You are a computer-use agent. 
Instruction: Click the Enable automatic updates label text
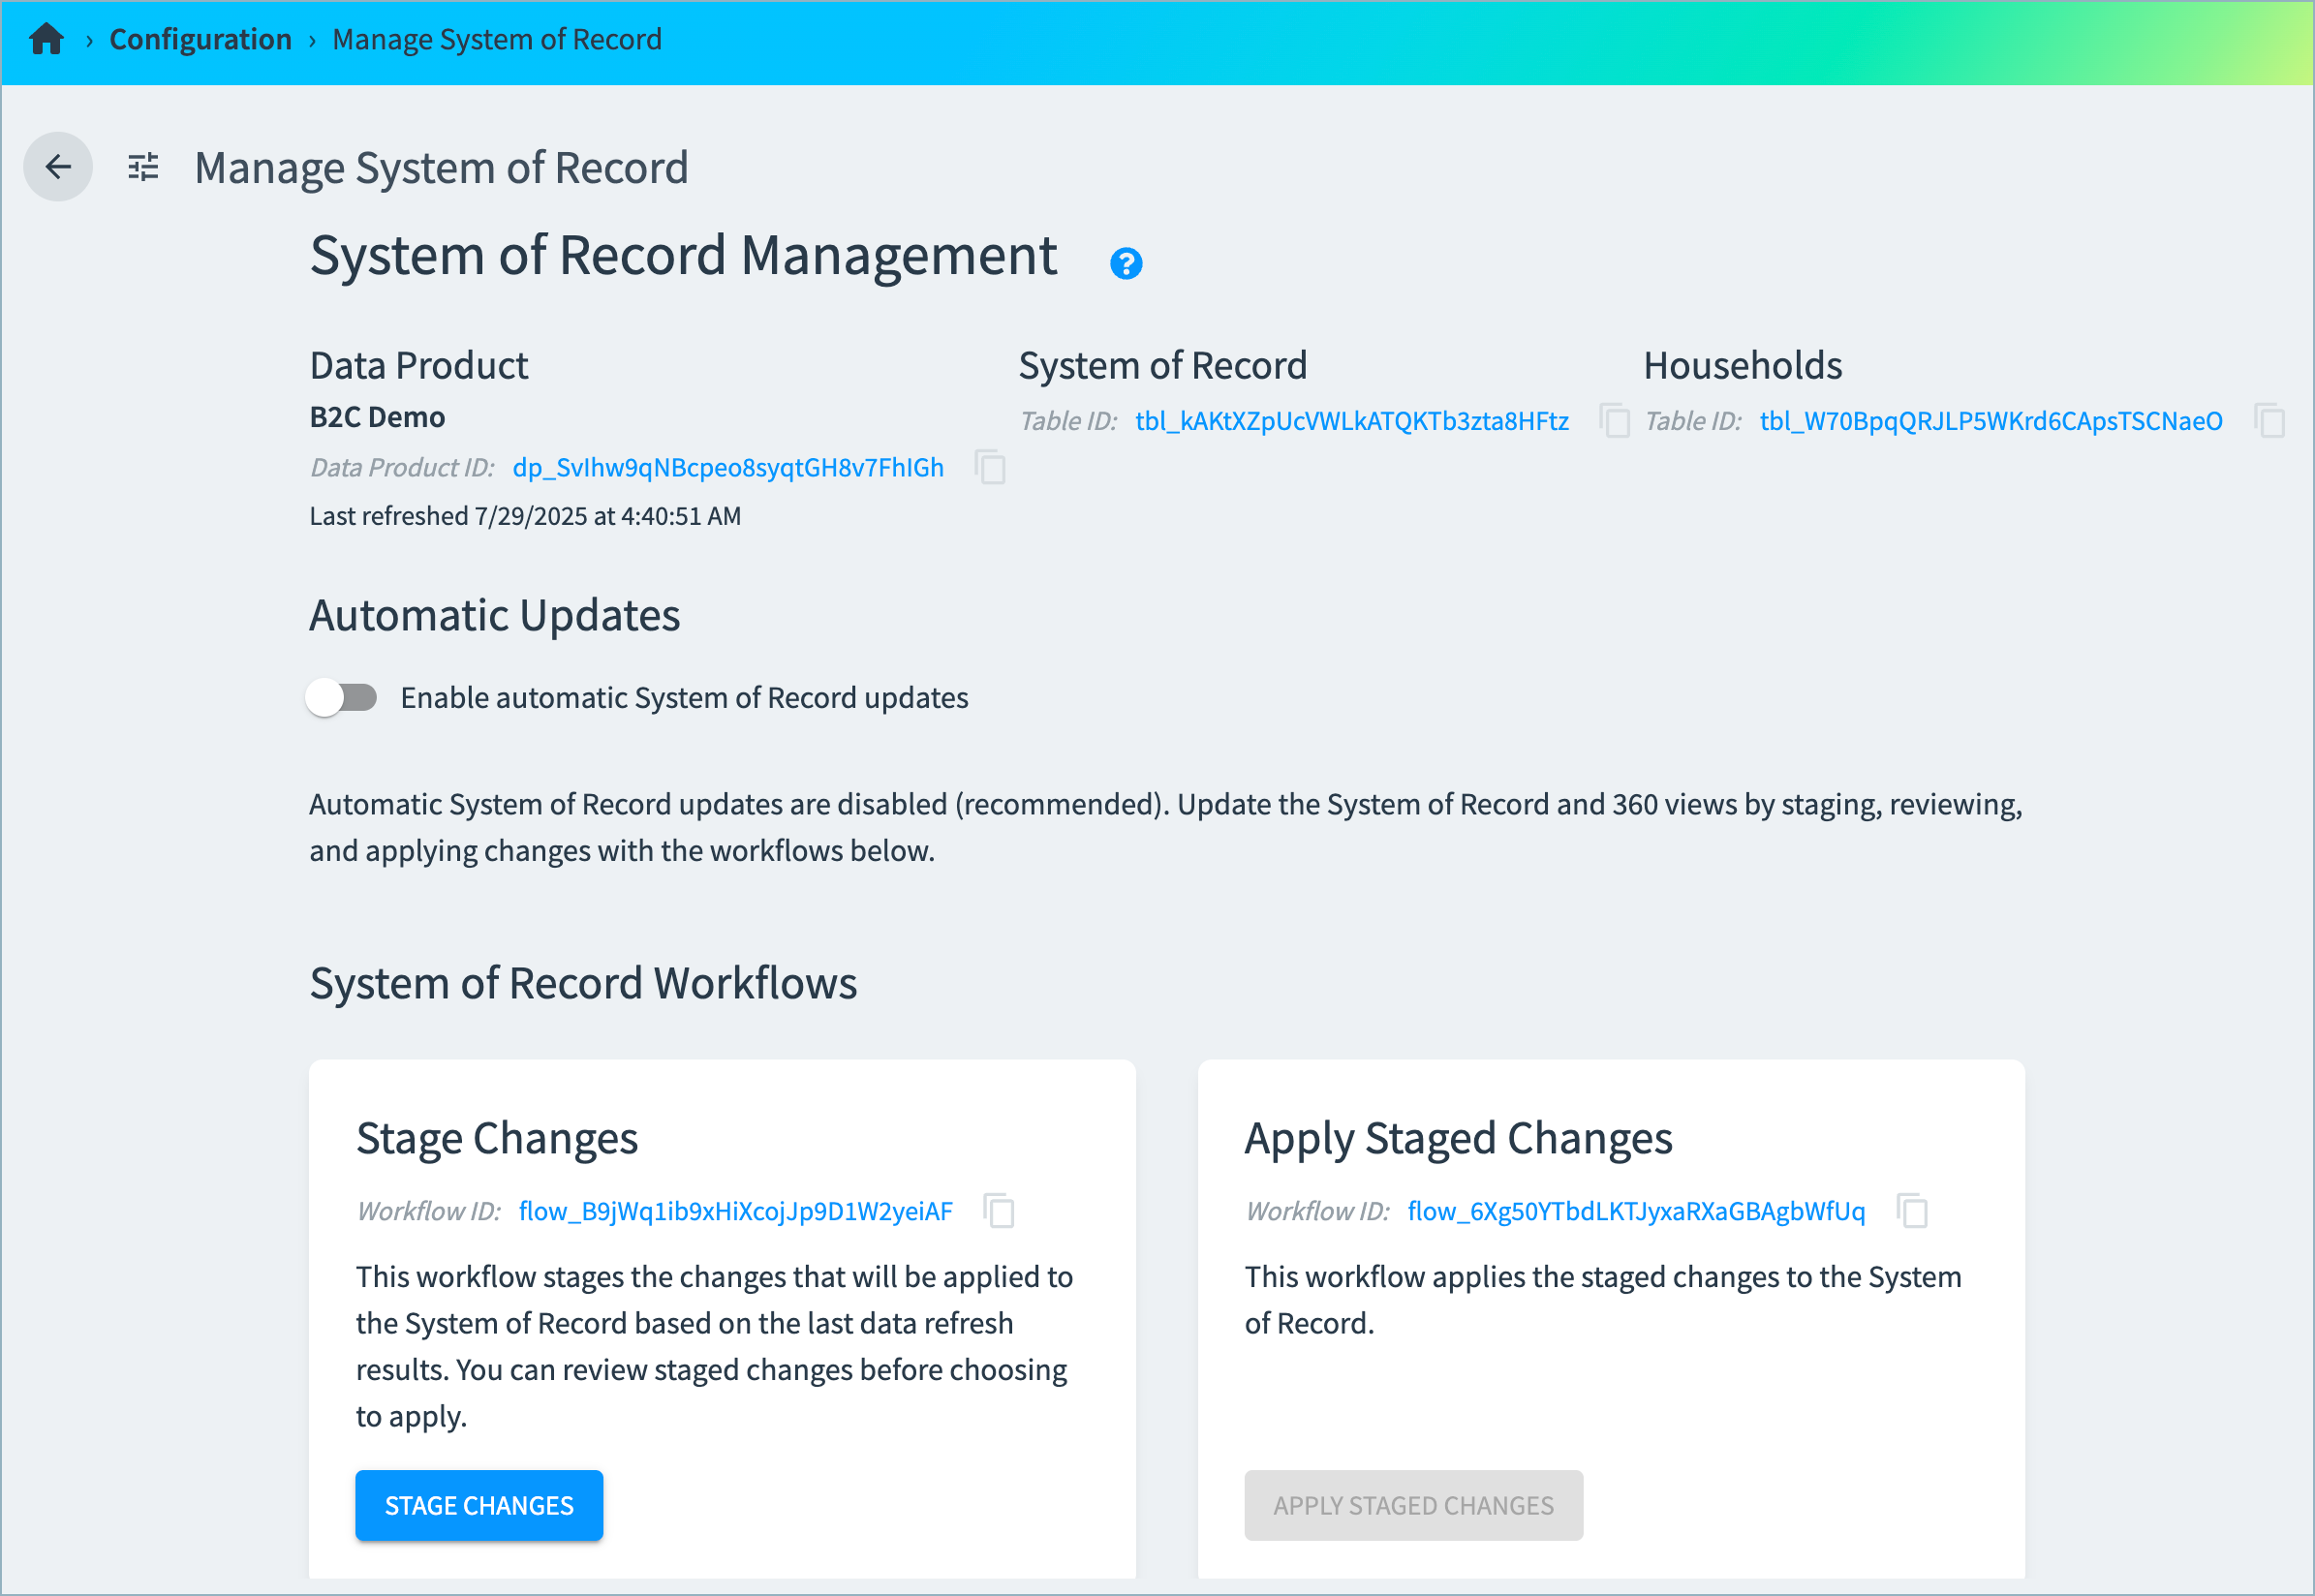(x=684, y=697)
